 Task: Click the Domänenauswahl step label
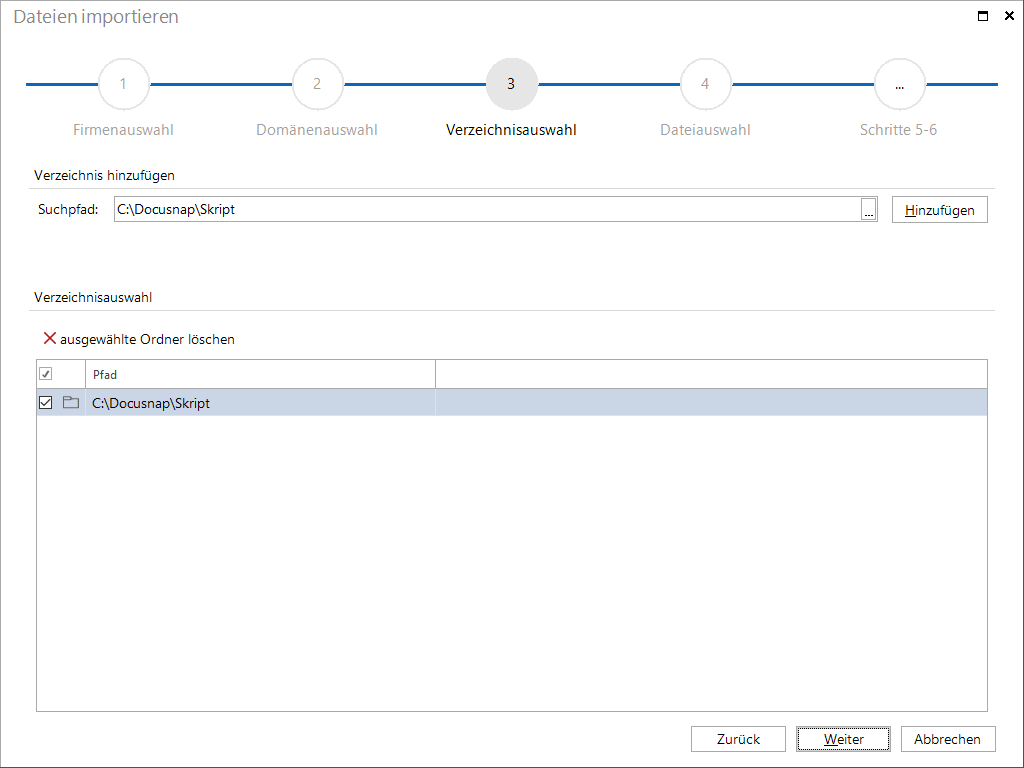click(317, 129)
